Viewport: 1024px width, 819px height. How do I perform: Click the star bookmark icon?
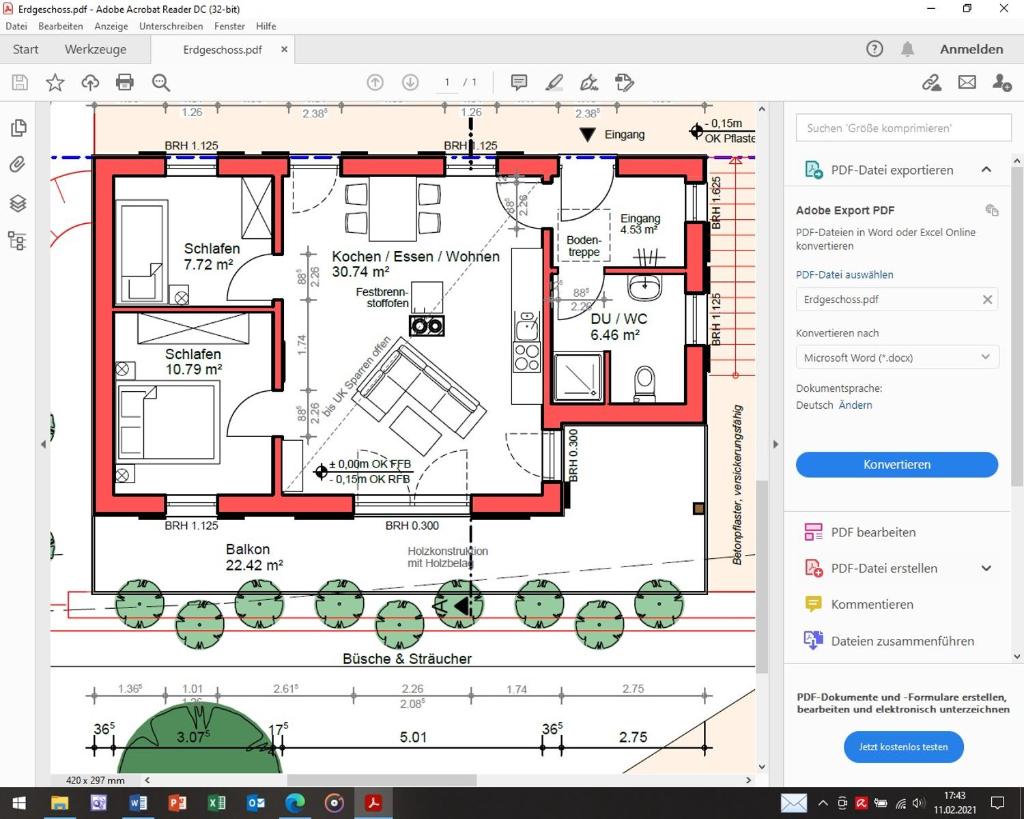[55, 82]
